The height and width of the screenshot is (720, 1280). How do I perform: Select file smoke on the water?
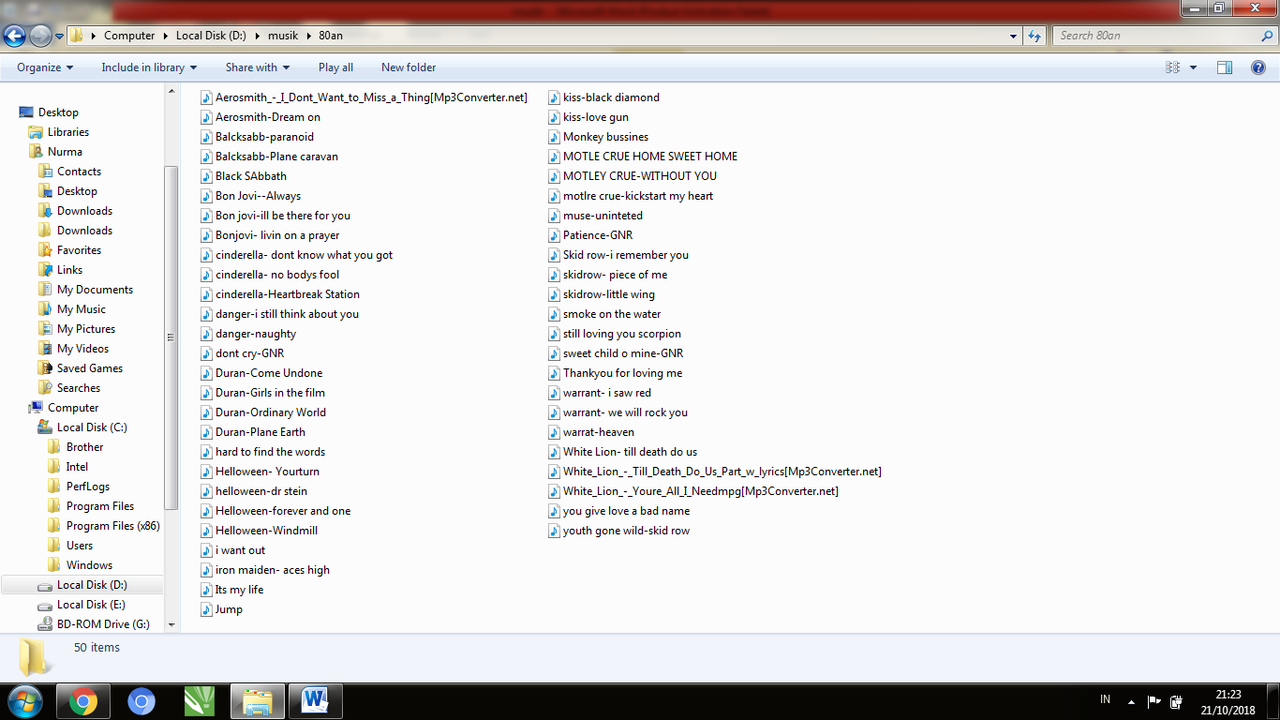pyautogui.click(x=611, y=314)
